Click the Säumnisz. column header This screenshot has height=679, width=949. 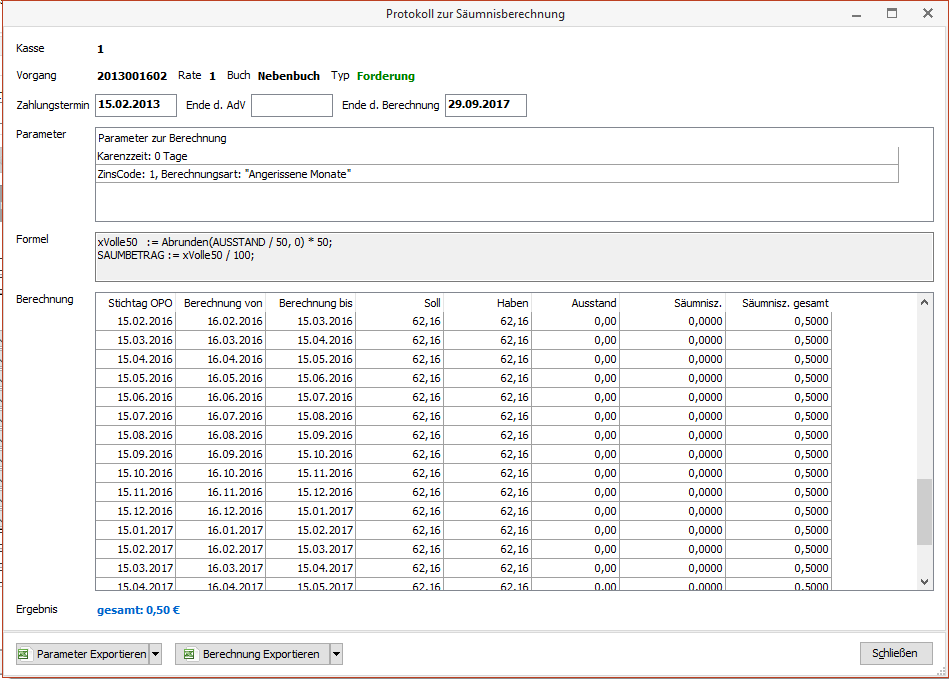[x=672, y=303]
